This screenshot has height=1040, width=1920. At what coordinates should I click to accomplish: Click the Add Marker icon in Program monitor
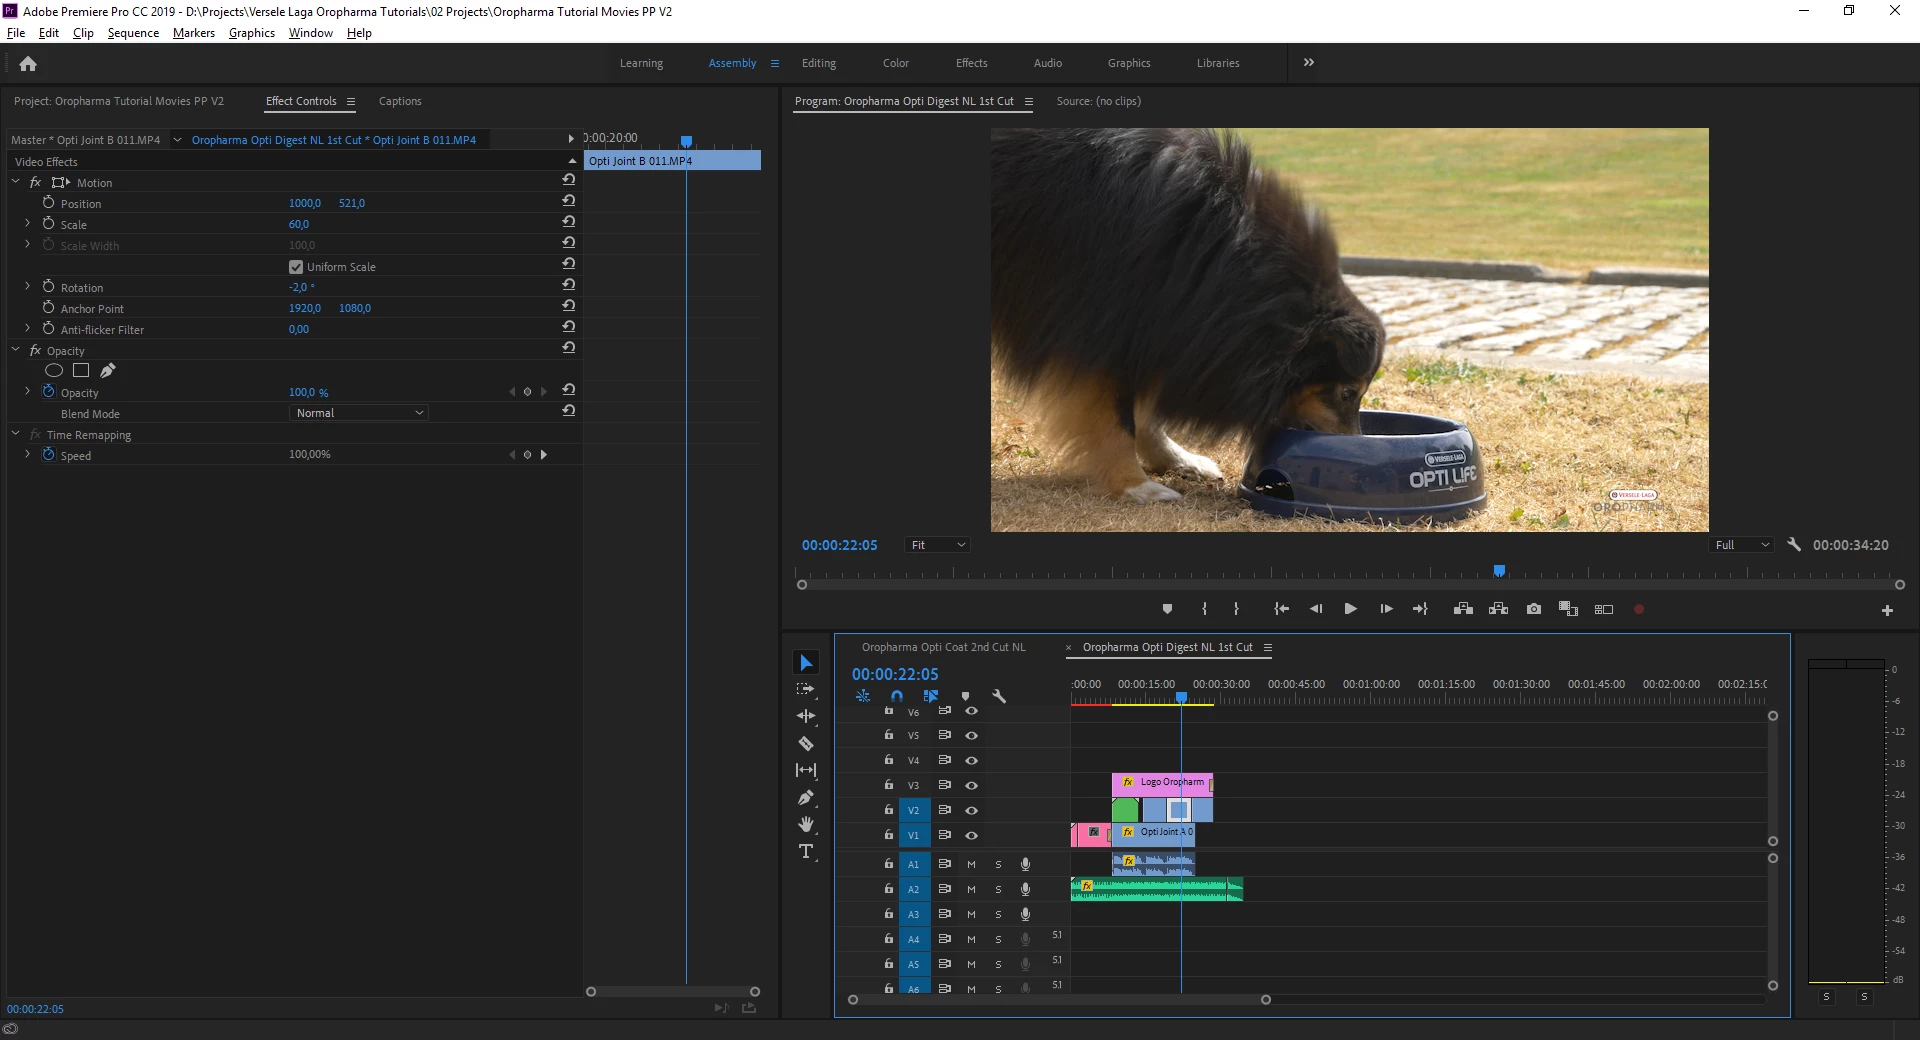click(x=1167, y=609)
